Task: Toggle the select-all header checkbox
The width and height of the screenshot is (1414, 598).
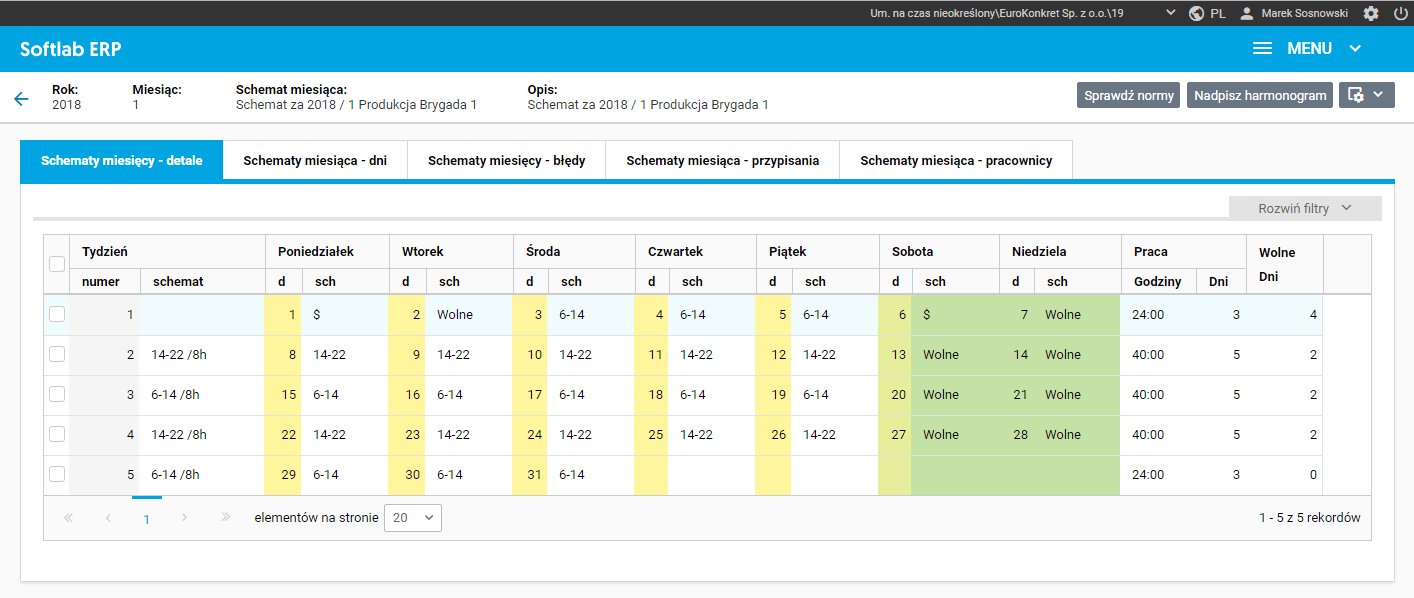Action: (57, 264)
